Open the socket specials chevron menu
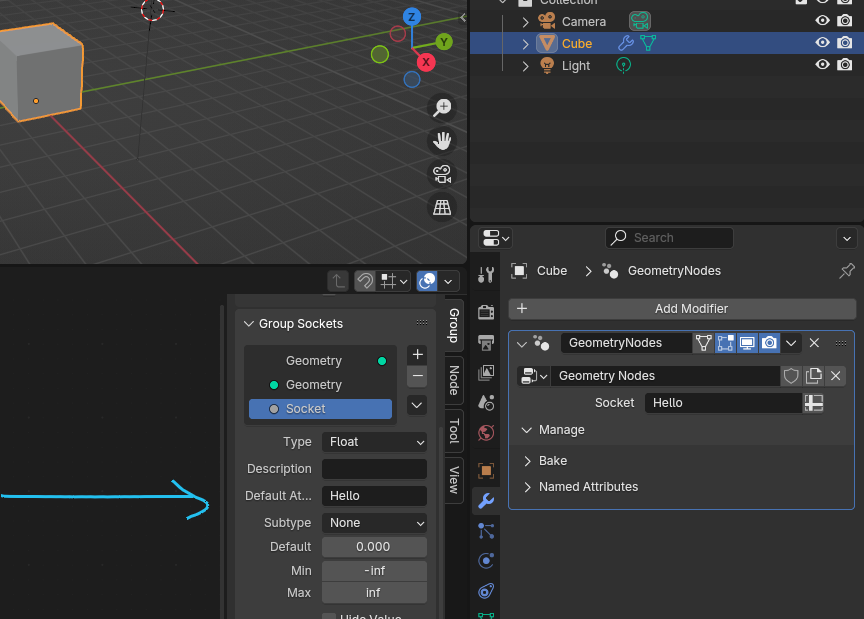Viewport: 864px width, 619px height. point(417,405)
